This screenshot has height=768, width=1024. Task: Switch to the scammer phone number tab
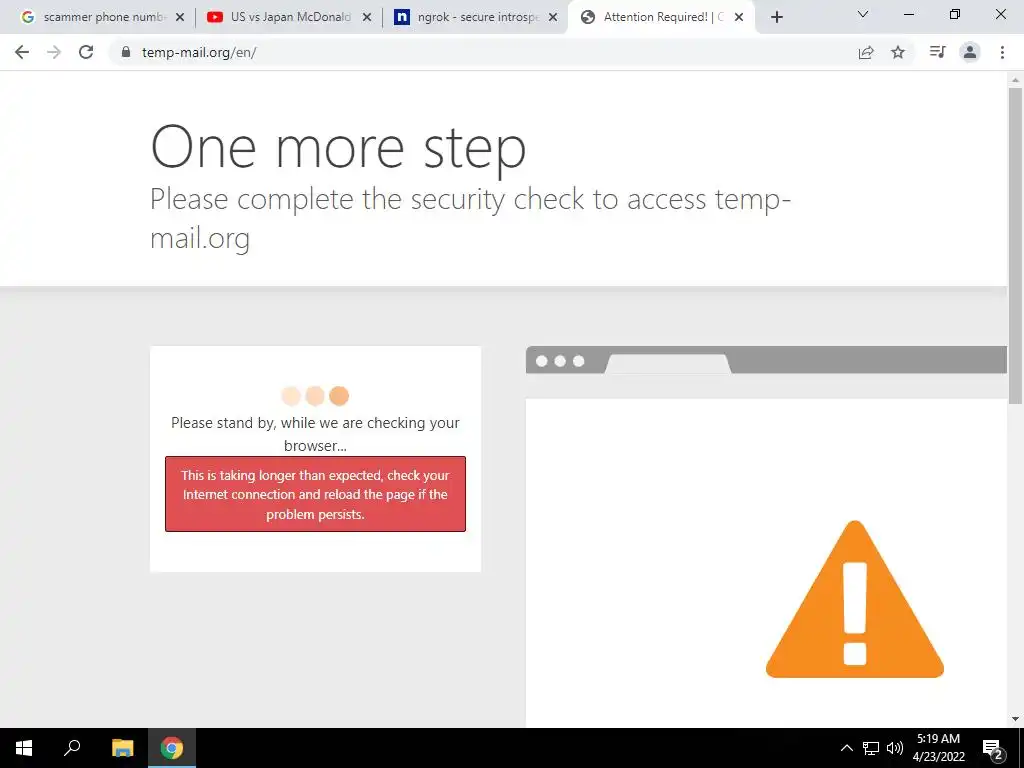[x=103, y=17]
